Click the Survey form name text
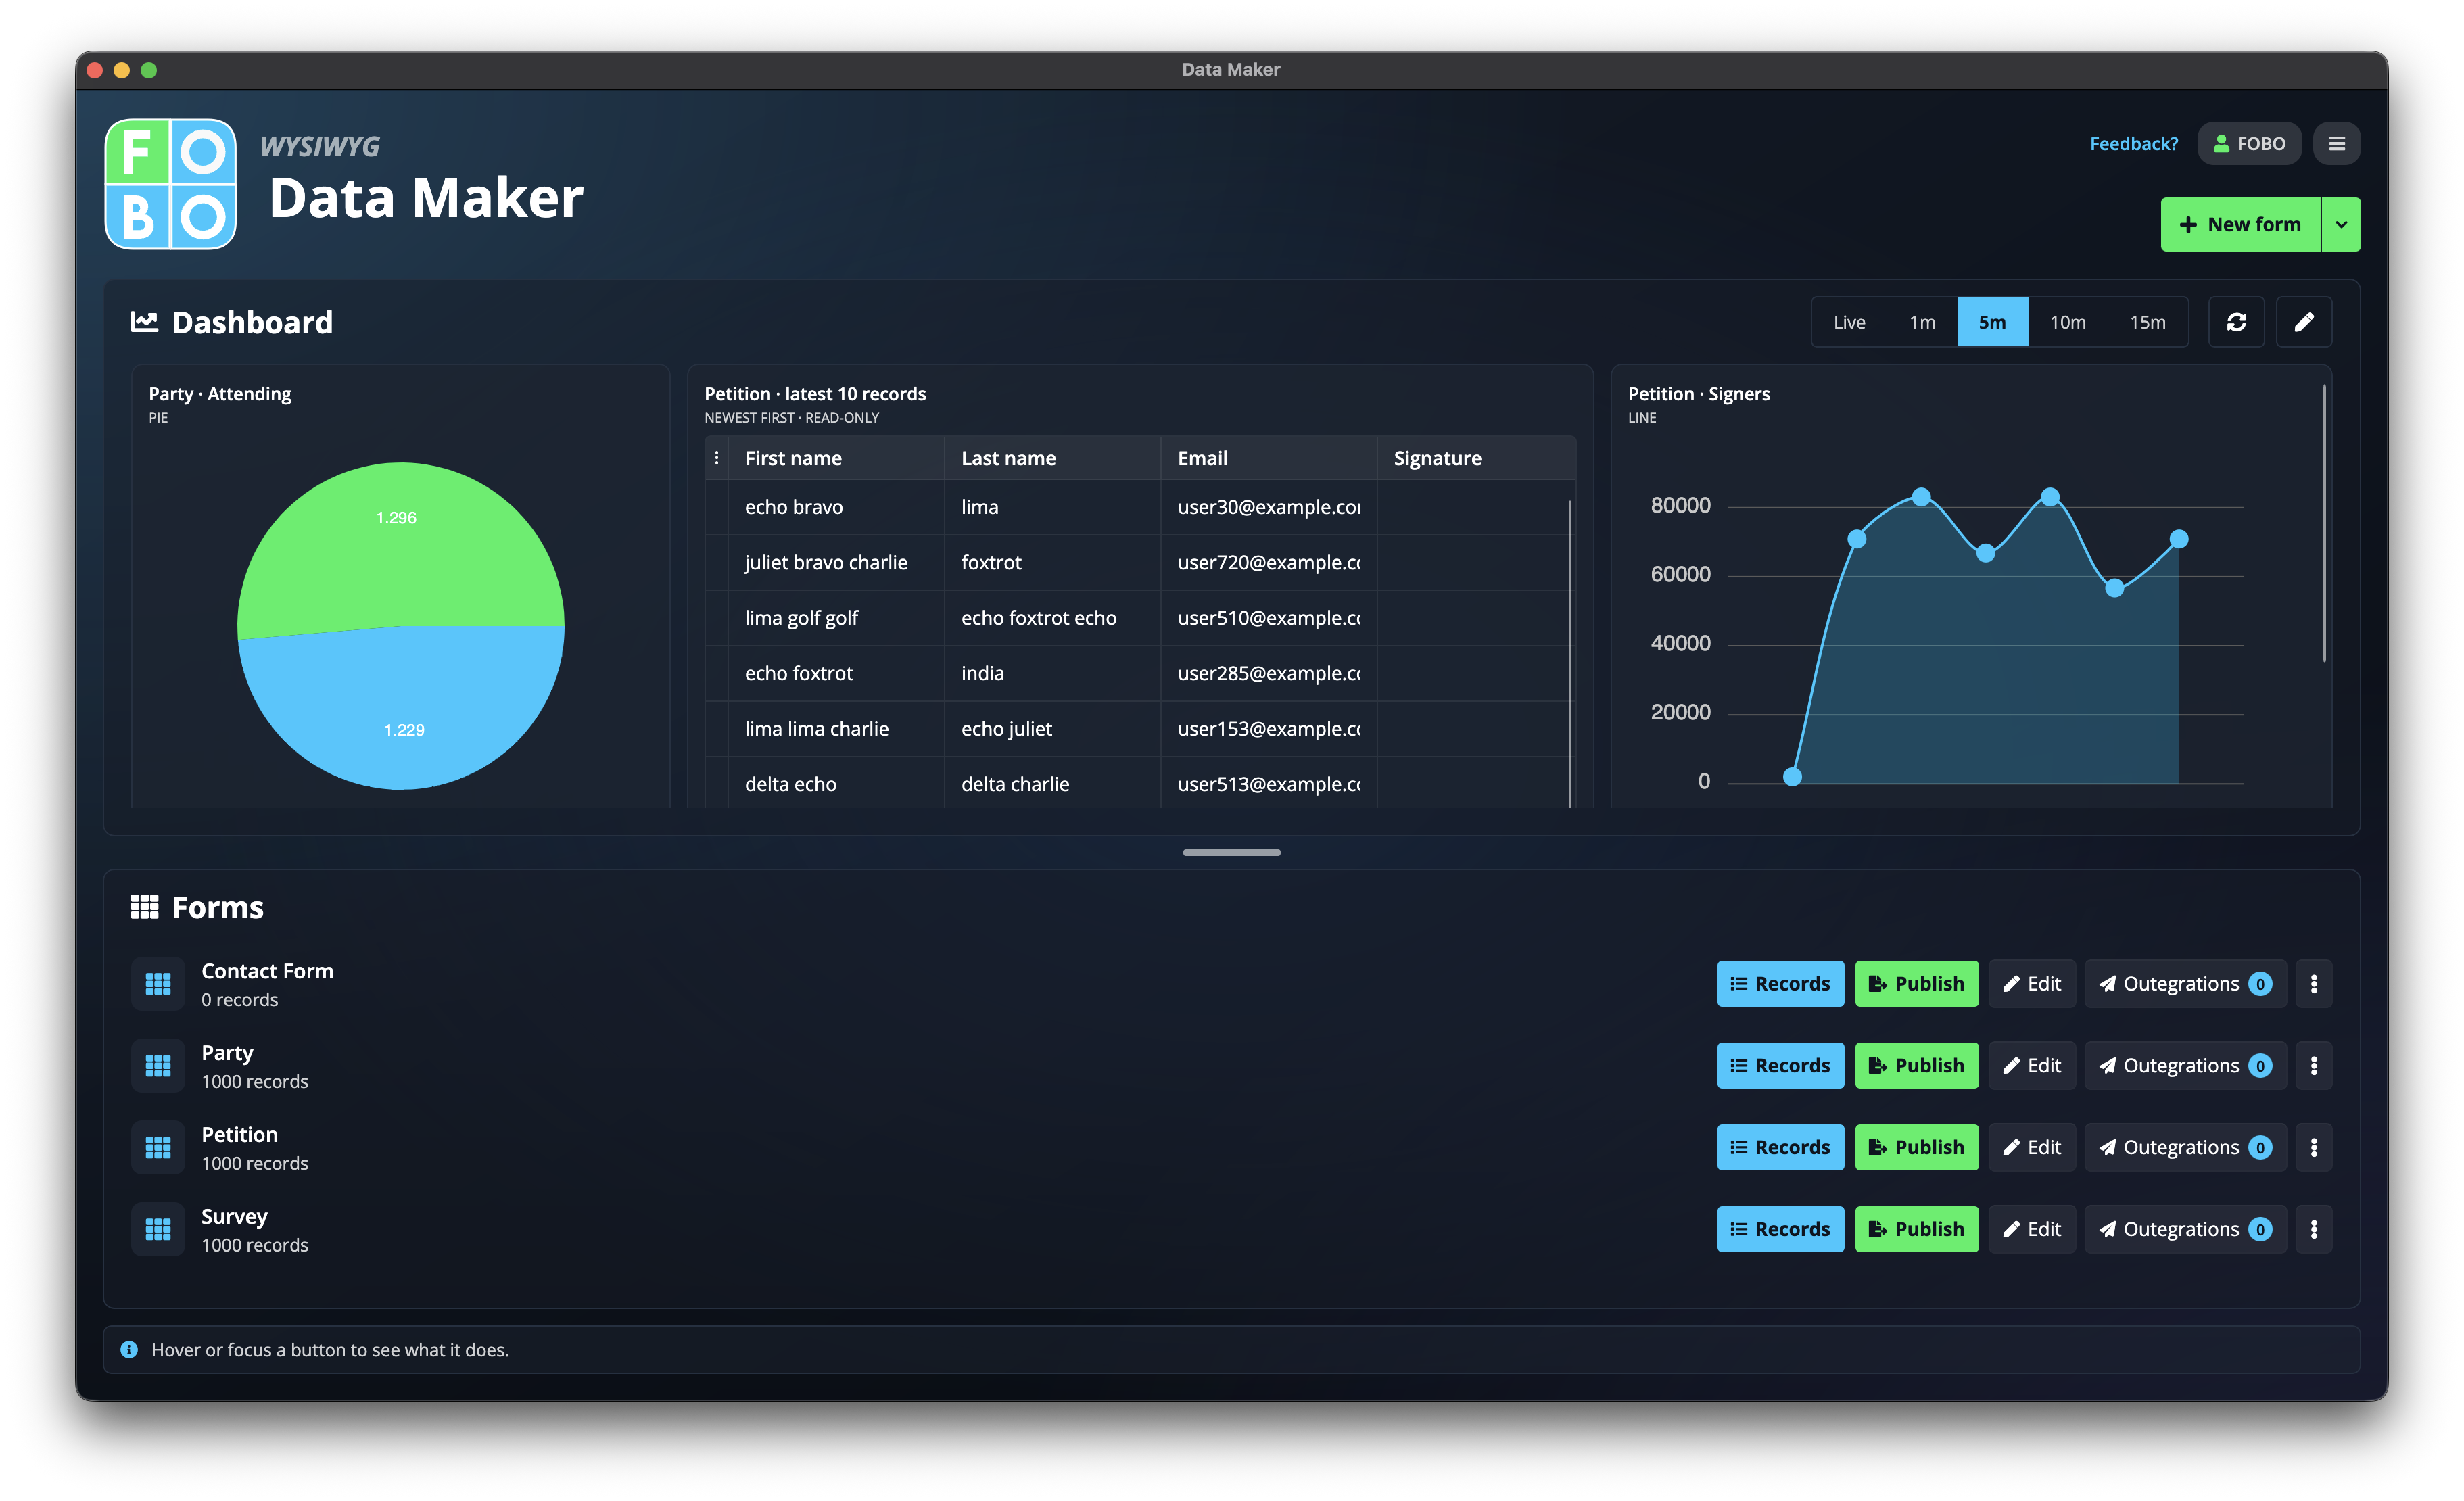 coord(234,1216)
